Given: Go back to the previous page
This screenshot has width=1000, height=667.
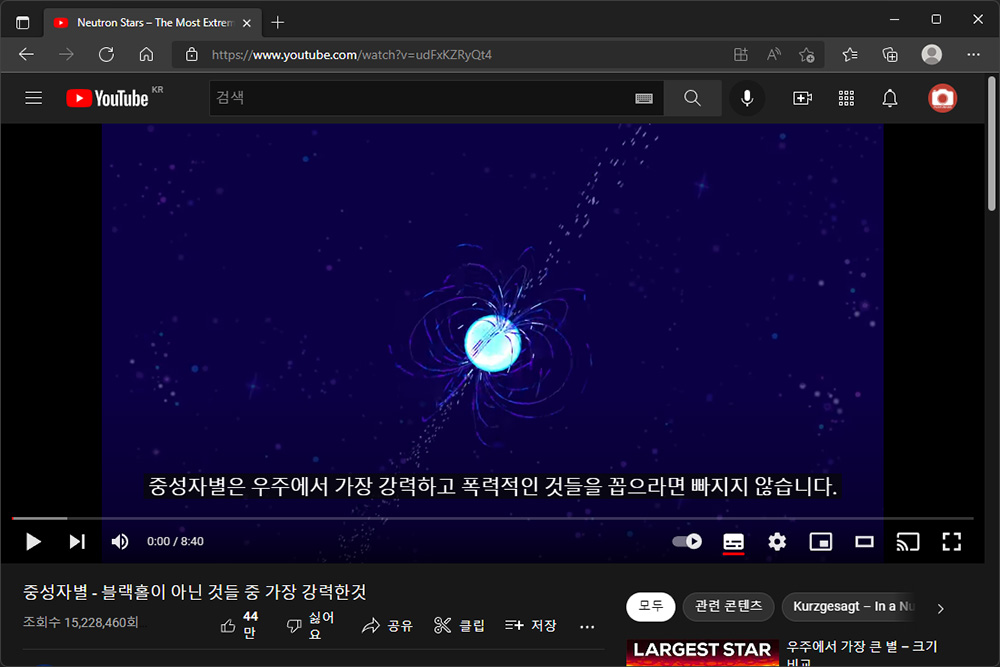Looking at the screenshot, I should point(27,55).
